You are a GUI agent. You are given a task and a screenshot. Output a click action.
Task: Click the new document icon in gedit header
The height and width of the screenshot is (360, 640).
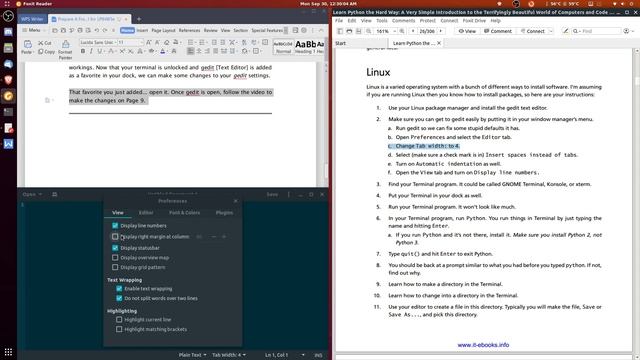[54, 194]
